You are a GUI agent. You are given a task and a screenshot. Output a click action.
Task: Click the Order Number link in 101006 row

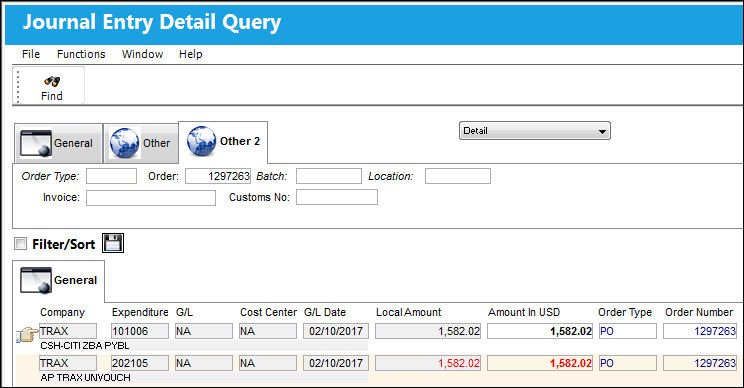700,331
